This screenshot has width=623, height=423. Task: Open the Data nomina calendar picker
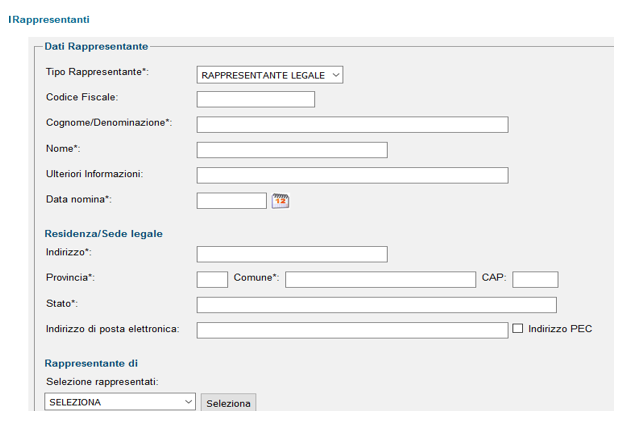coord(281,201)
